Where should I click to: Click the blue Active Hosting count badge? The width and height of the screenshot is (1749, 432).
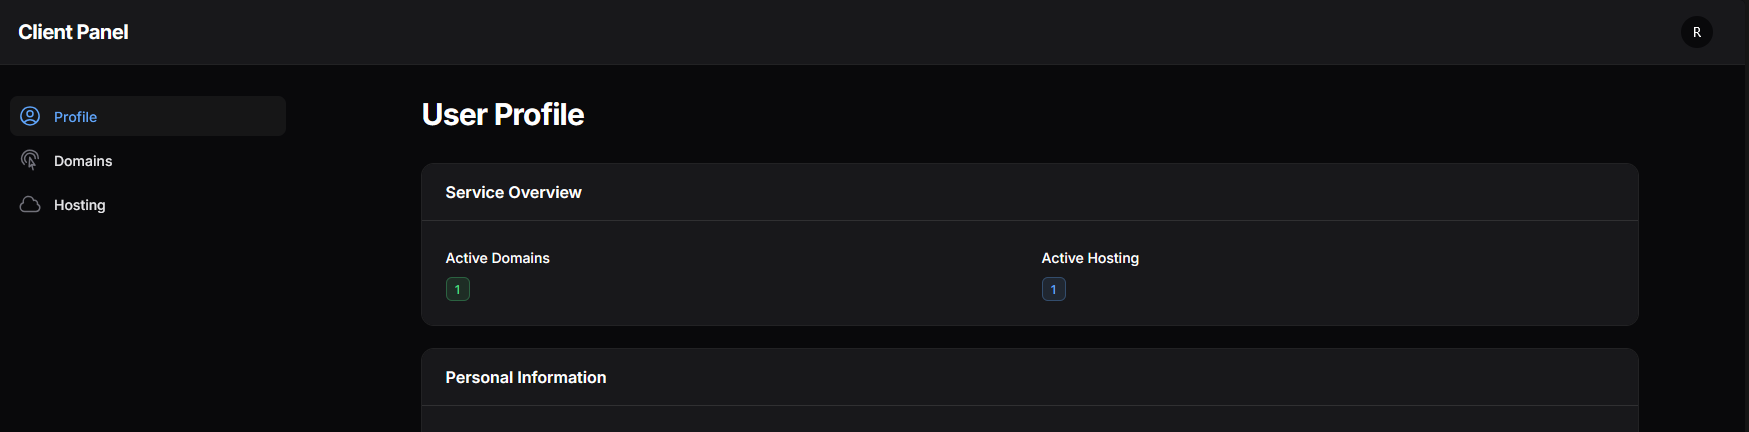coord(1053,289)
